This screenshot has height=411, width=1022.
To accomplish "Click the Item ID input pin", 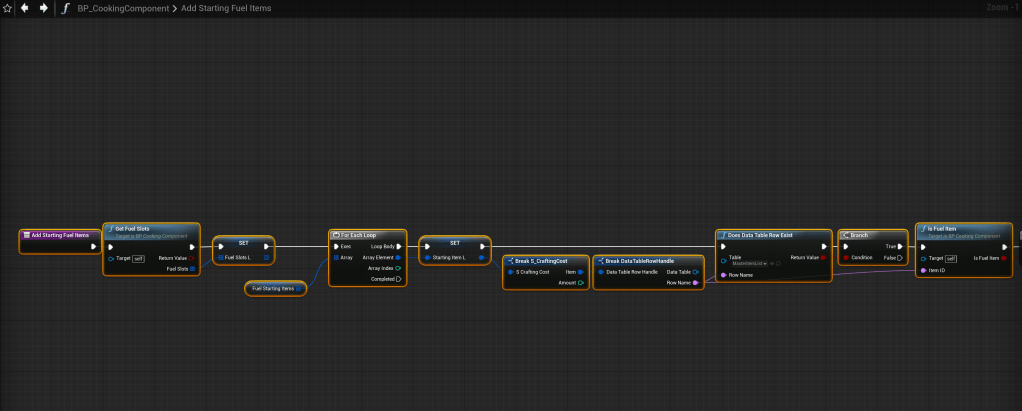I will coord(924,270).
